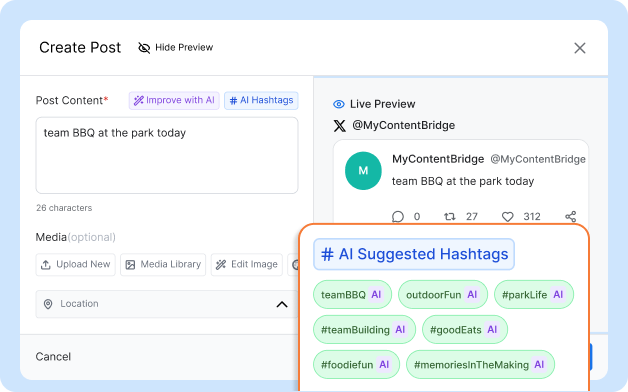This screenshot has height=392, width=628.
Task: Click the heart like icon in preview
Action: [507, 217]
